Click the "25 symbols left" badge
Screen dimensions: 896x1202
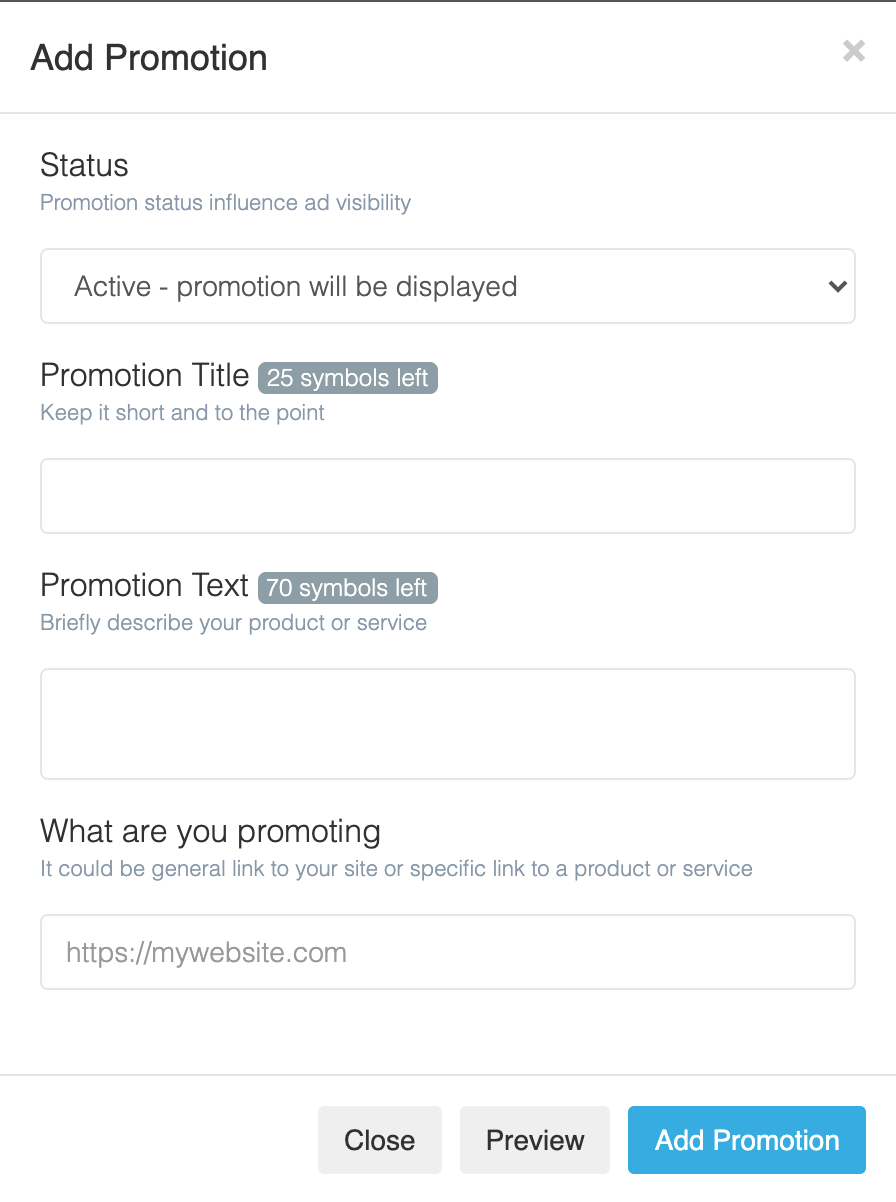348,378
